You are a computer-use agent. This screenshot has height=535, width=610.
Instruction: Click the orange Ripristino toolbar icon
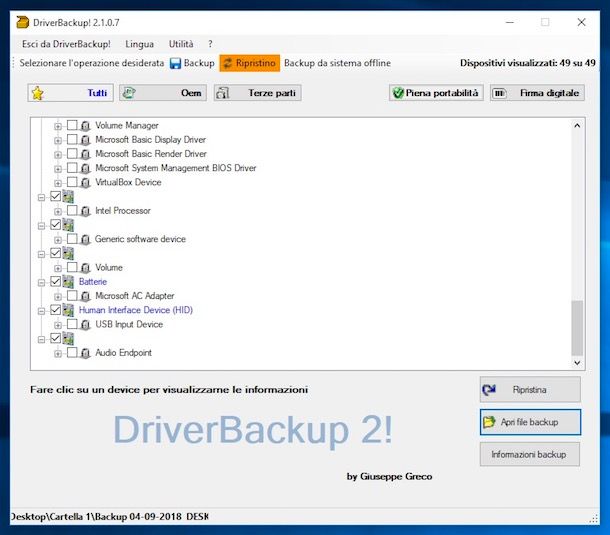click(228, 63)
